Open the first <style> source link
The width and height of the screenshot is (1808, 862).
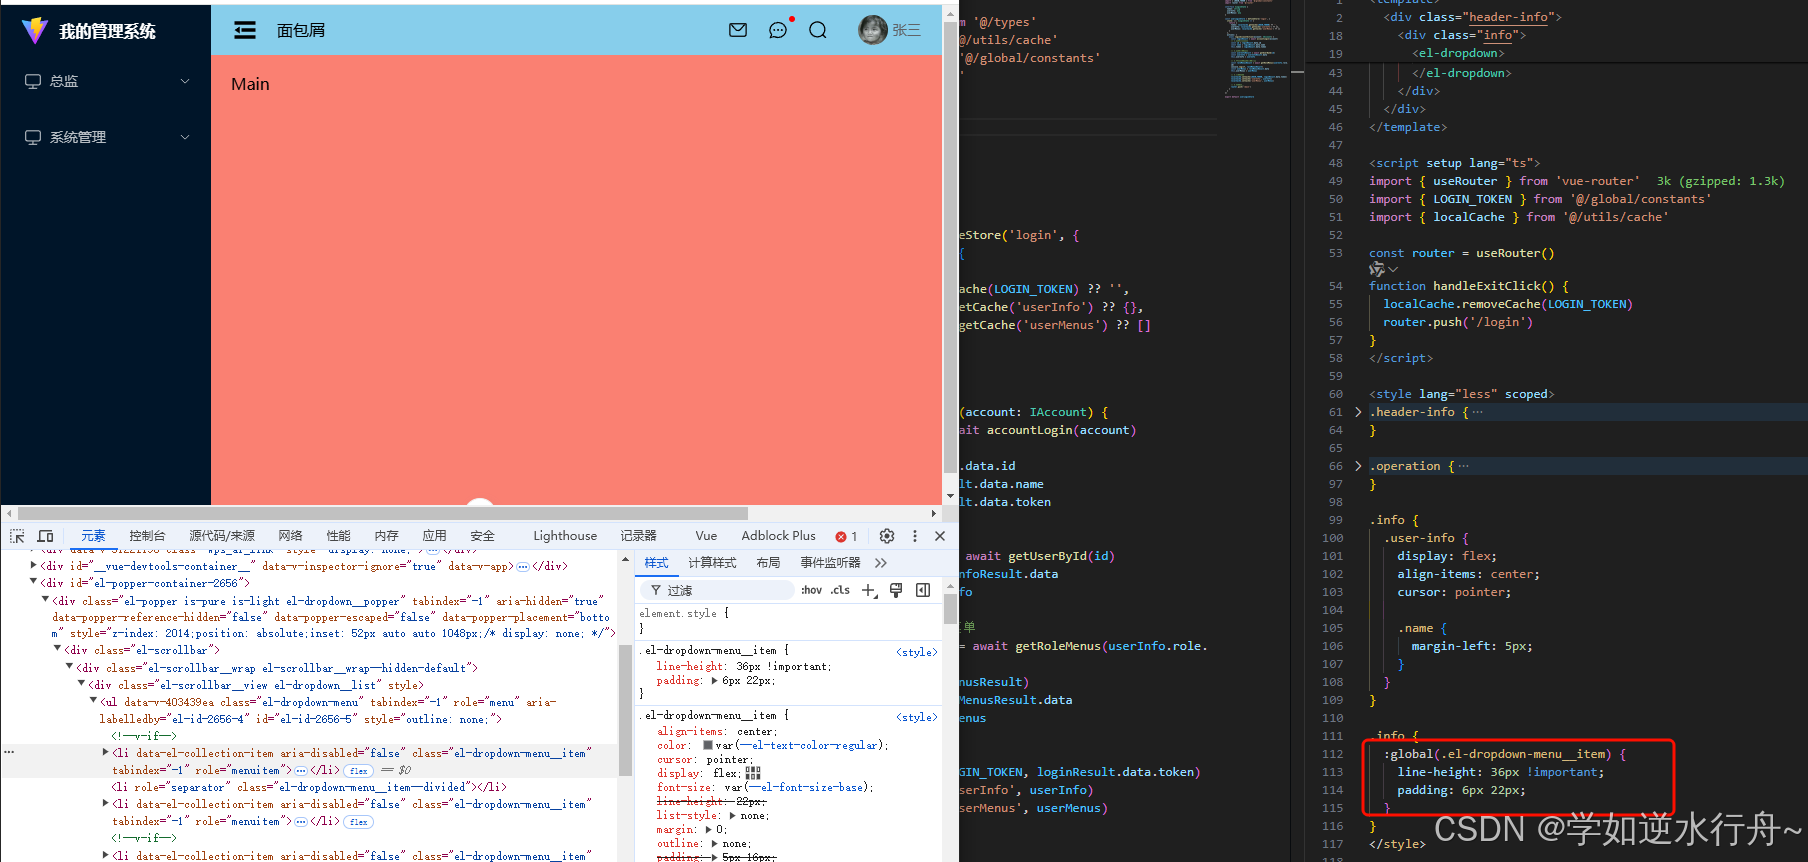[x=916, y=652]
